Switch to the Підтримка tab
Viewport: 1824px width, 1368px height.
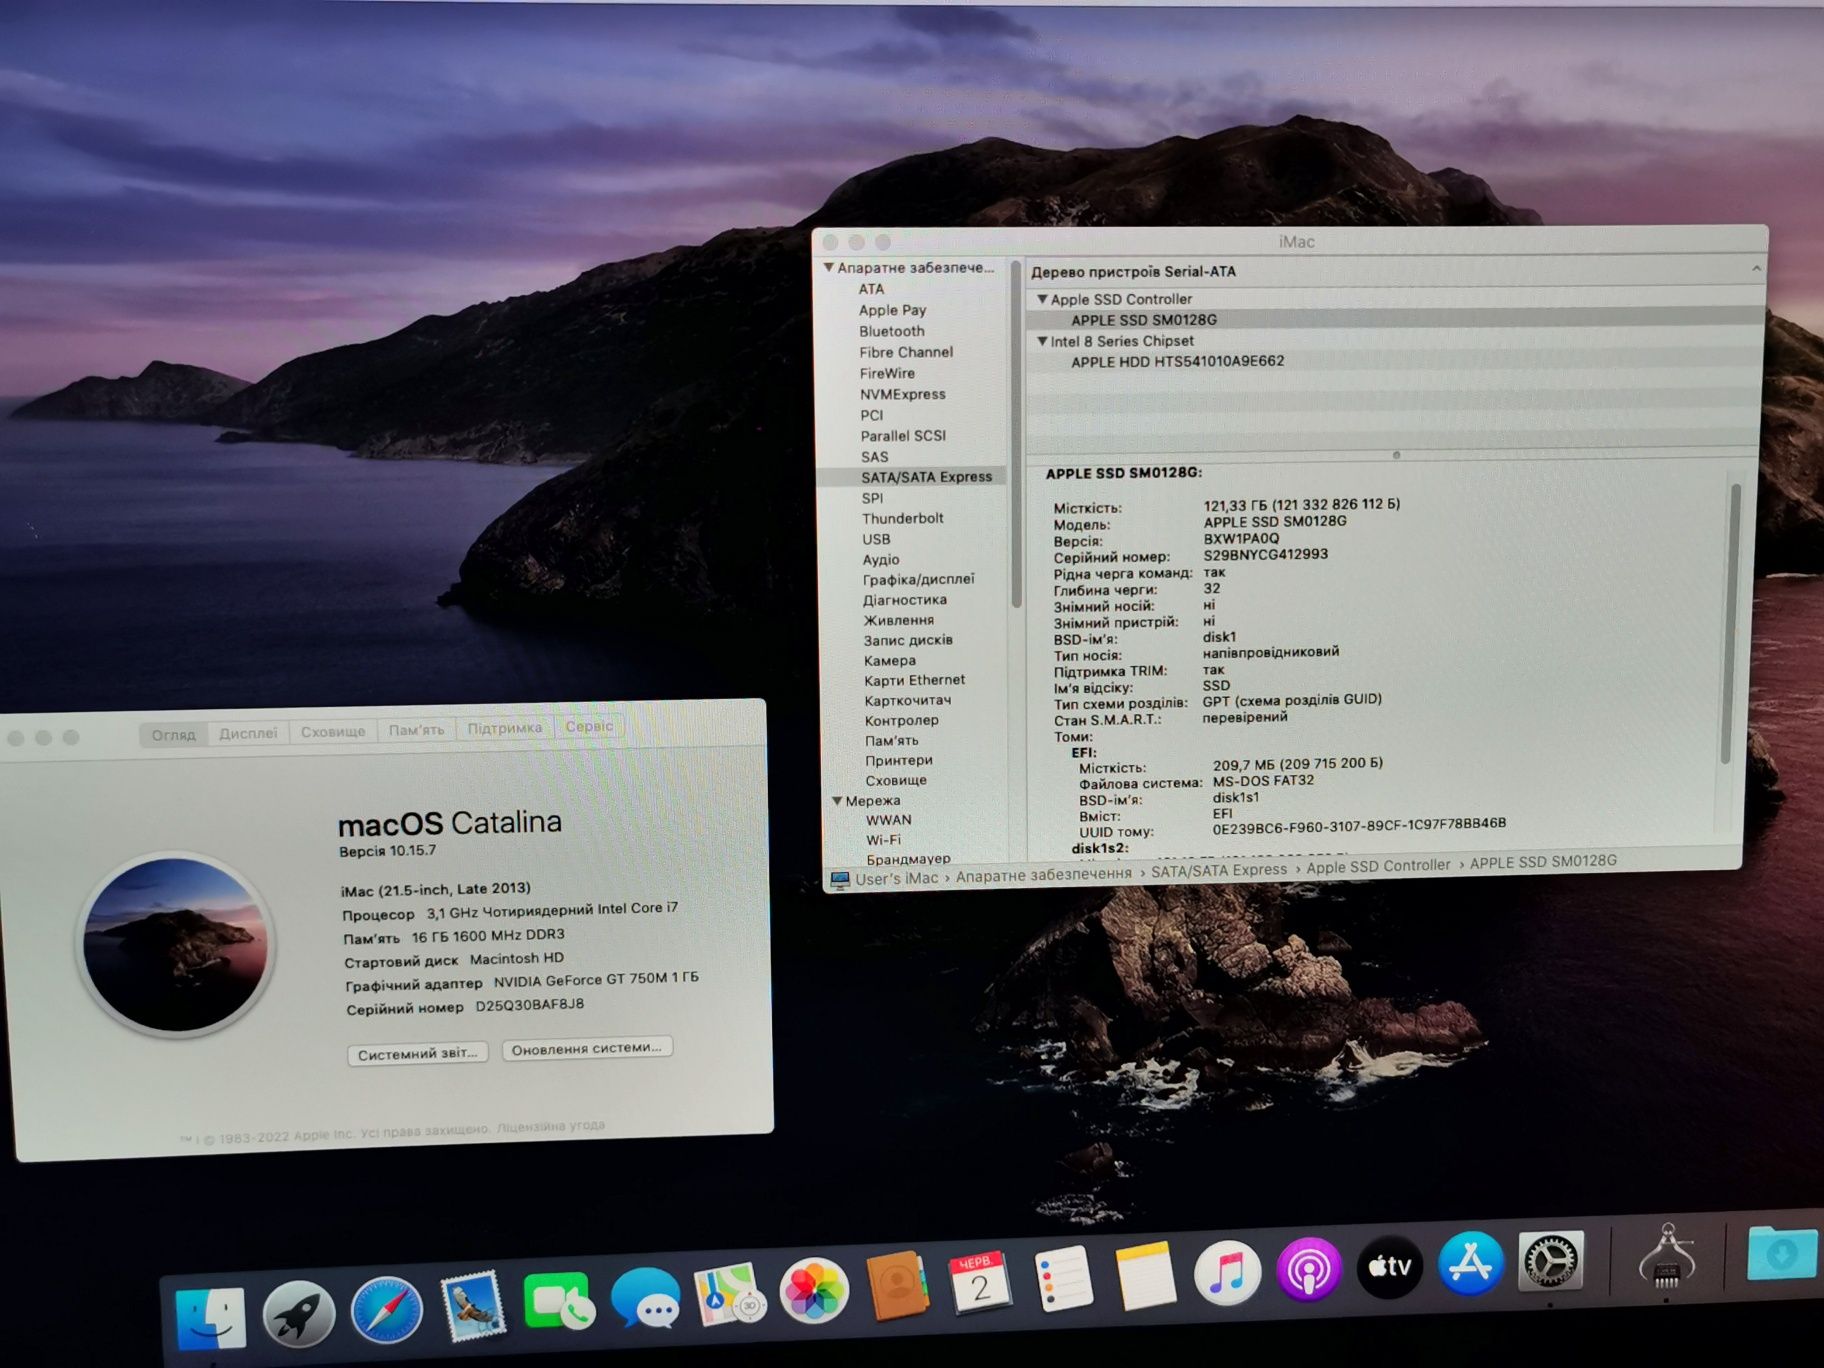click(505, 728)
